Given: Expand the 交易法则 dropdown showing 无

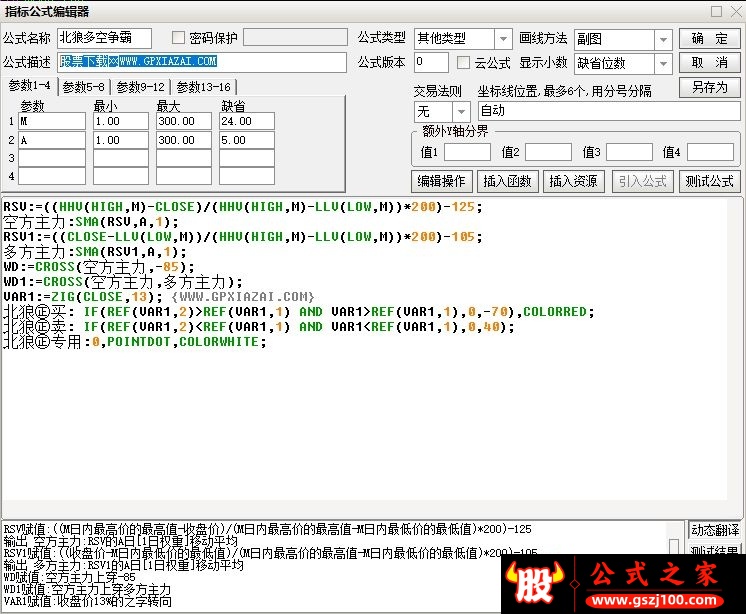Looking at the screenshot, I should (461, 111).
